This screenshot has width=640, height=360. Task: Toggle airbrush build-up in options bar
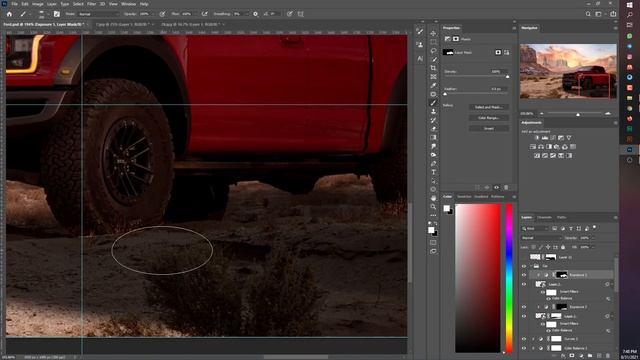tap(204, 14)
